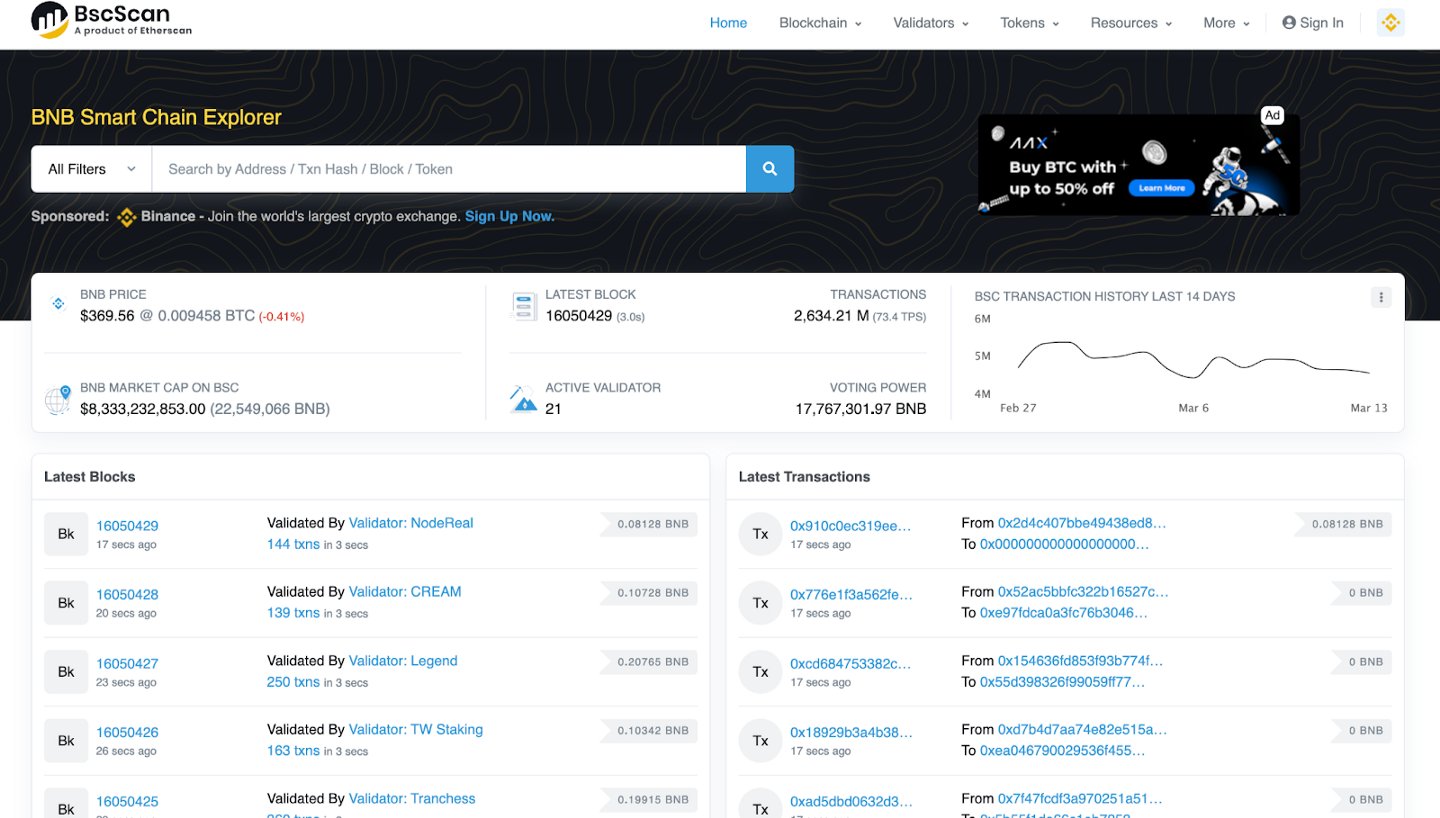This screenshot has height=818, width=1440.
Task: Click the Sign In user icon
Action: tap(1289, 23)
